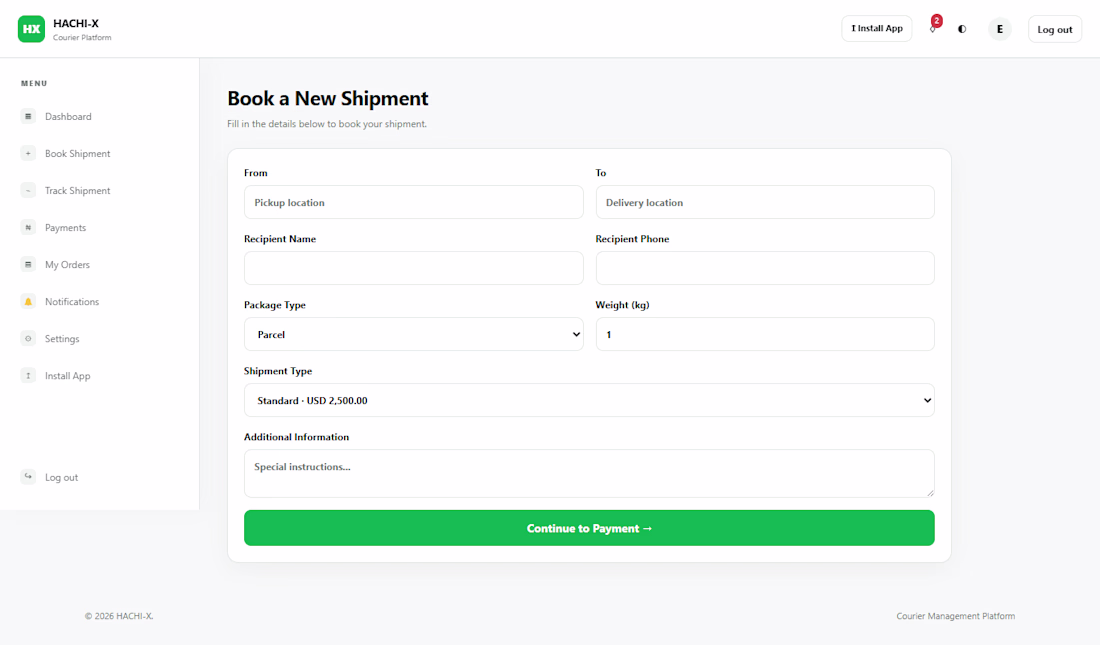Viewport: 1100px width, 645px height.
Task: Click the sidebar Log out arrow icon
Action: (28, 477)
